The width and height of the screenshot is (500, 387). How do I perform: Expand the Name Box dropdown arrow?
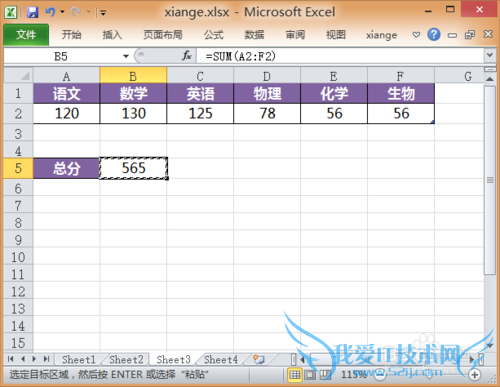tap(126, 56)
